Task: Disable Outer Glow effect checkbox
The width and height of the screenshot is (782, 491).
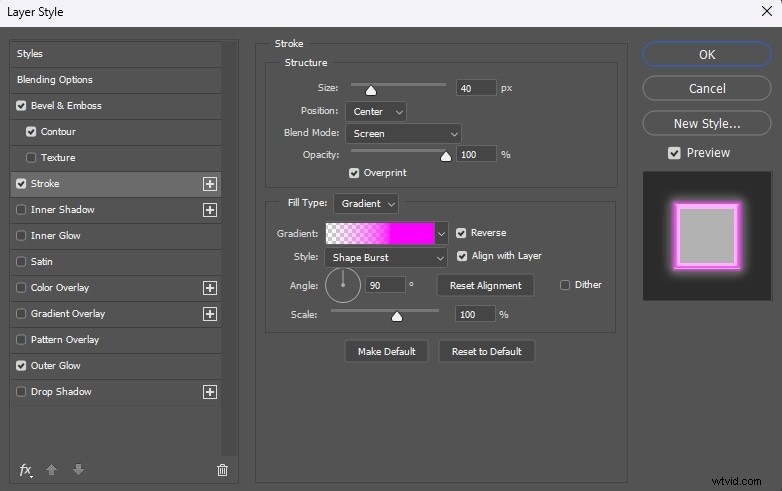Action: (21, 365)
